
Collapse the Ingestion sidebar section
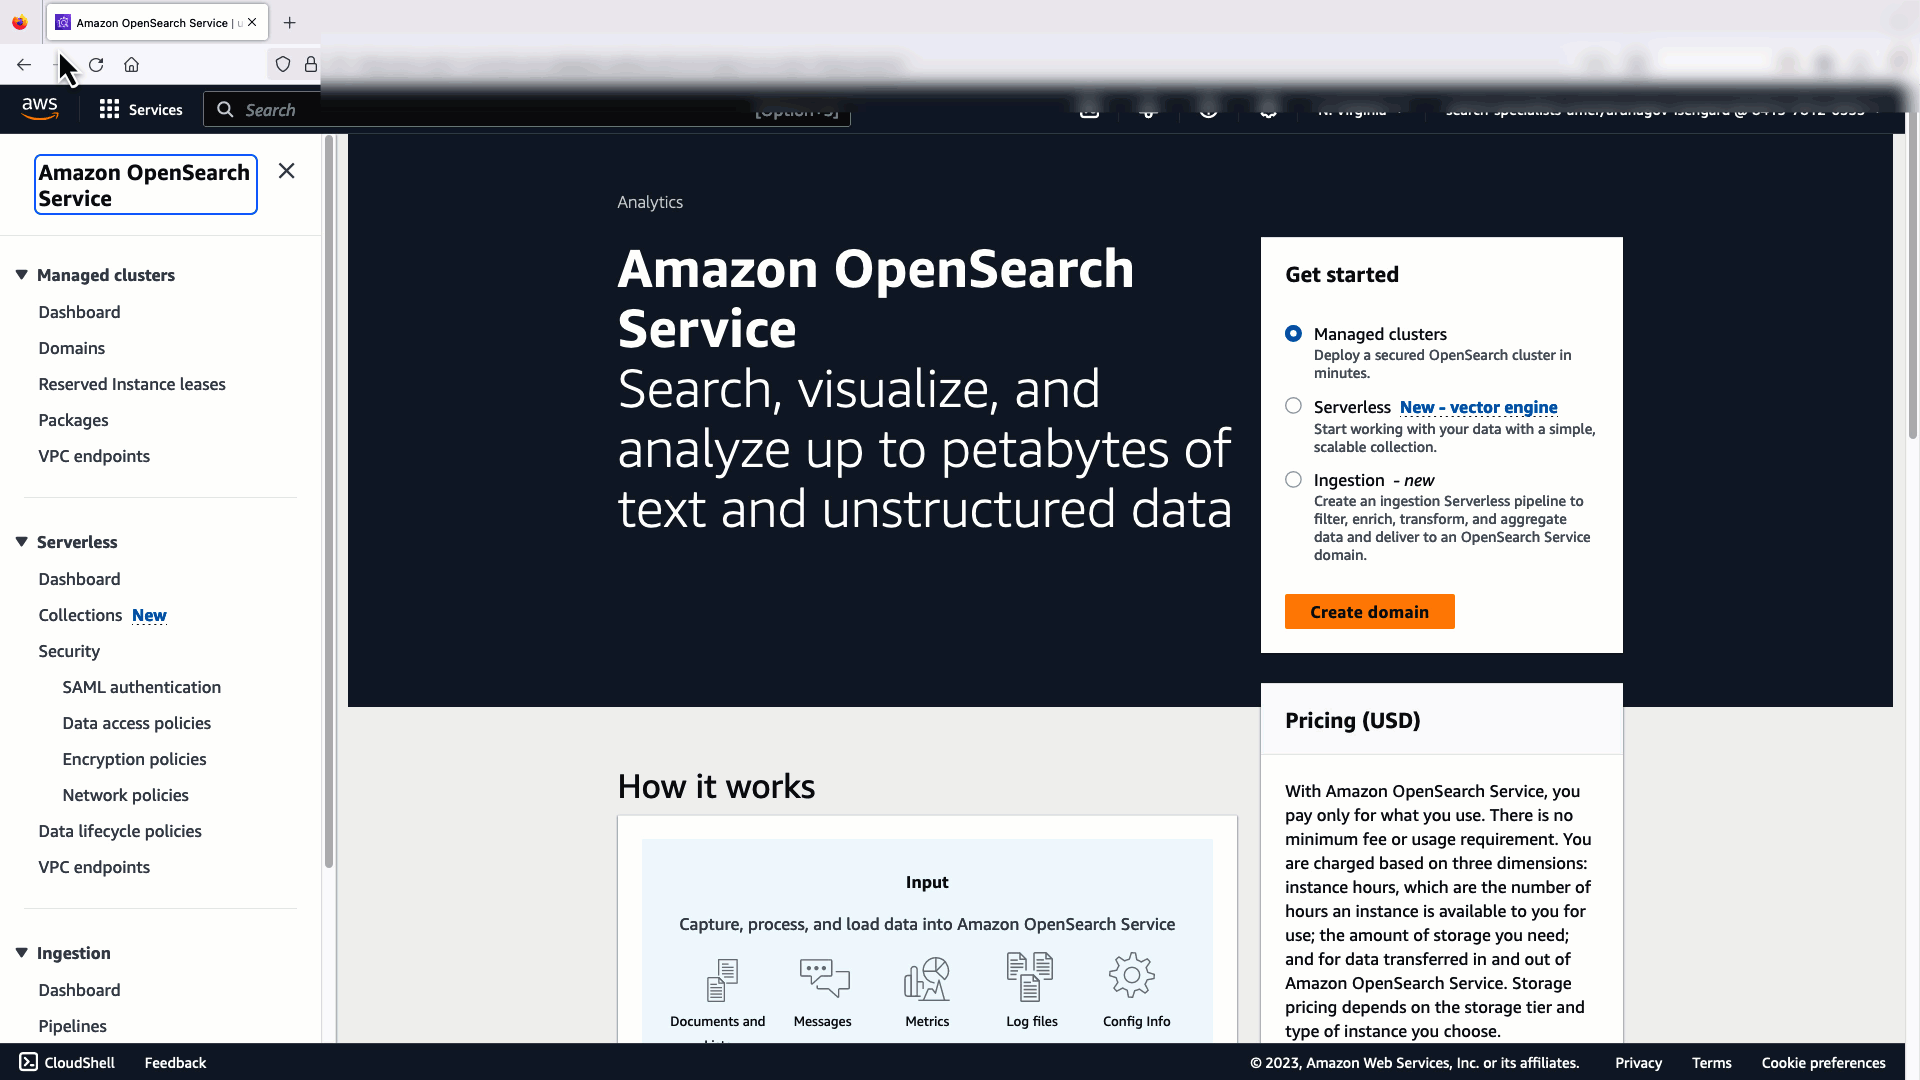click(21, 953)
